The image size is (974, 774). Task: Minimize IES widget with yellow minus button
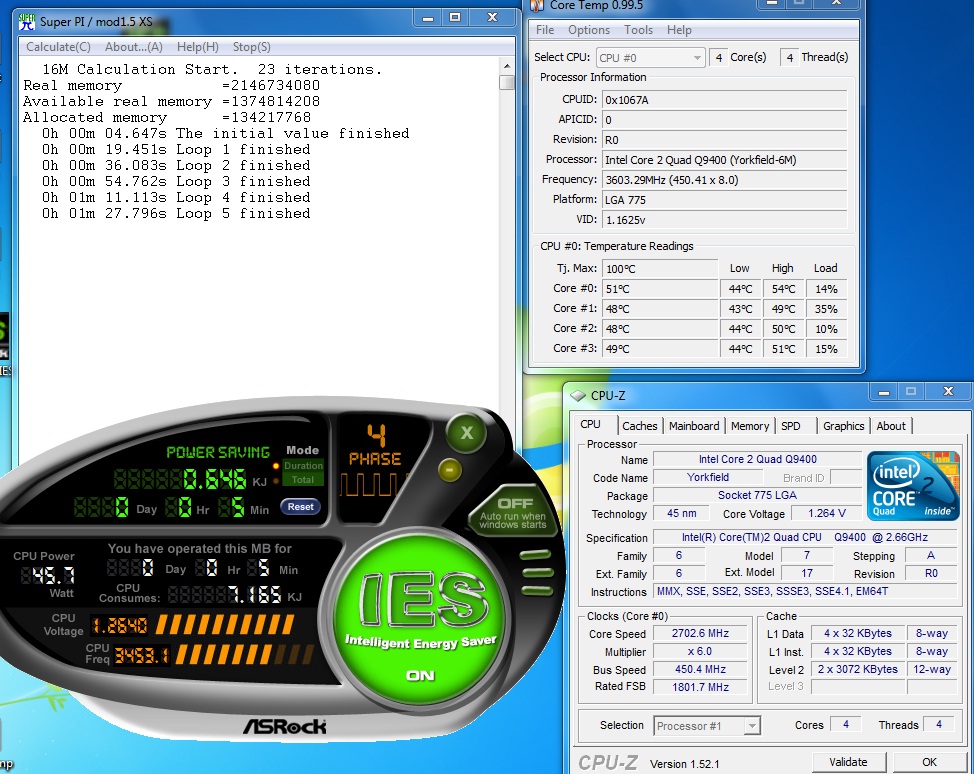click(x=450, y=470)
